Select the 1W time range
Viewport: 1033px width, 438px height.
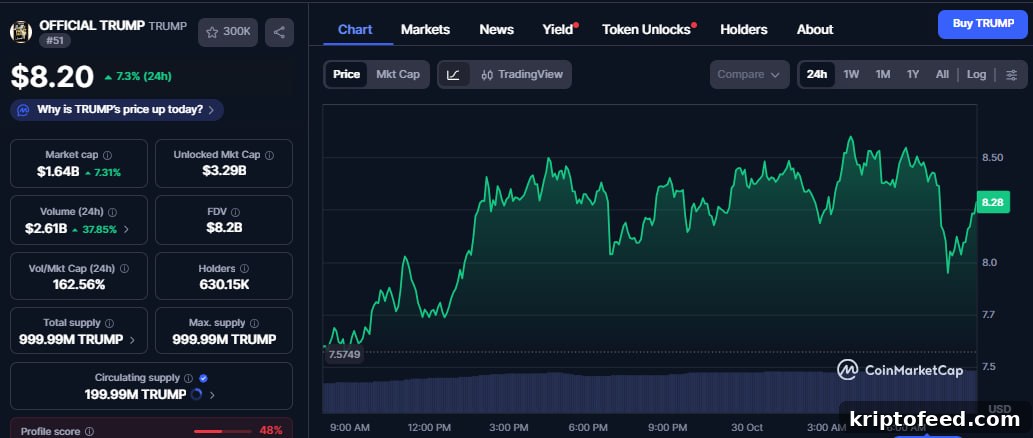[x=851, y=74]
